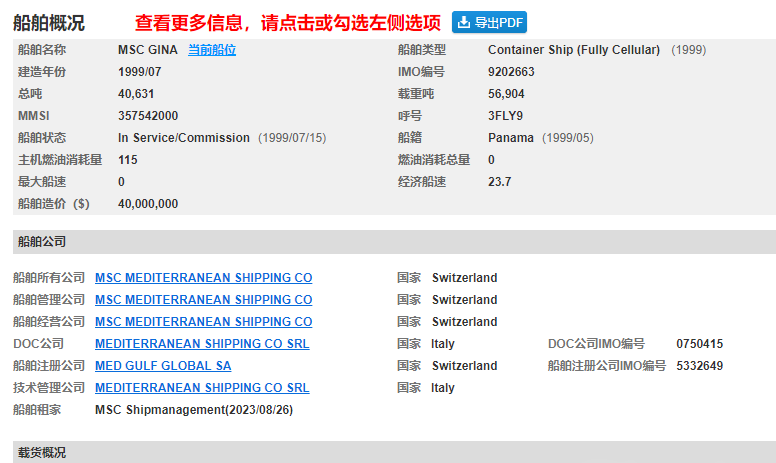Viewport: 776px width, 463px height.
Task: Select the ship type Container Ship (Fully Cellular)
Action: [x=574, y=50]
